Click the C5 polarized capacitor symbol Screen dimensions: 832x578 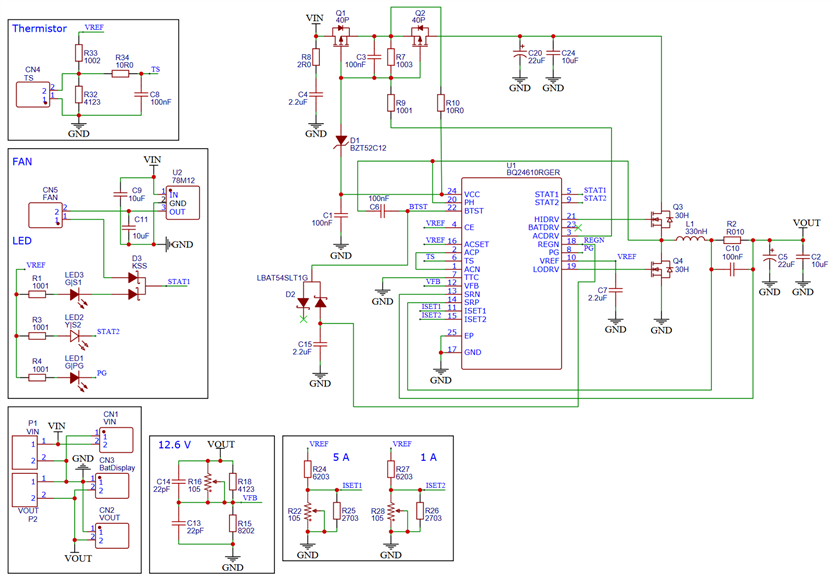click(769, 257)
